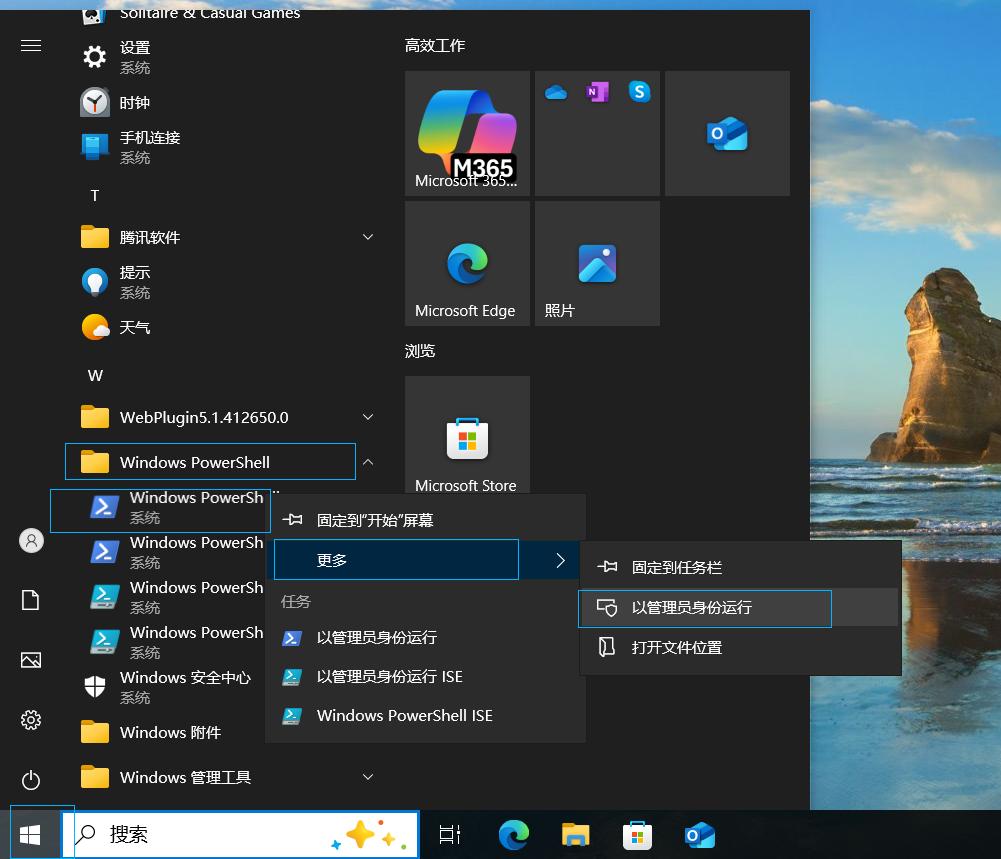This screenshot has height=859, width=1001.
Task: Select 以管理员身份运行 in the submenu
Action: click(x=705, y=609)
